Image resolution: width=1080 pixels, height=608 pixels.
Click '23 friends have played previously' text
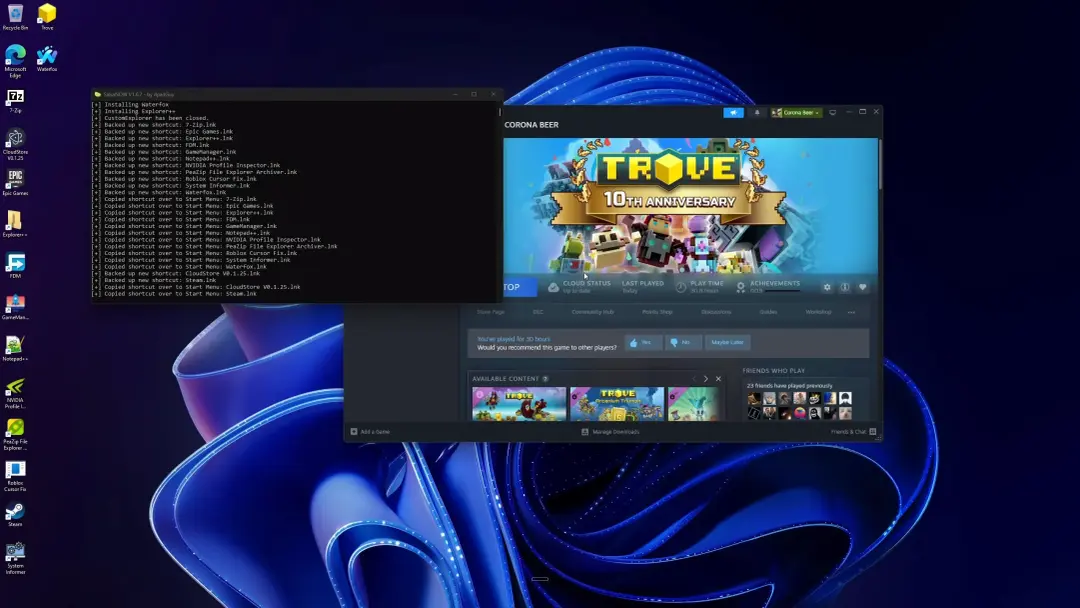click(x=789, y=386)
